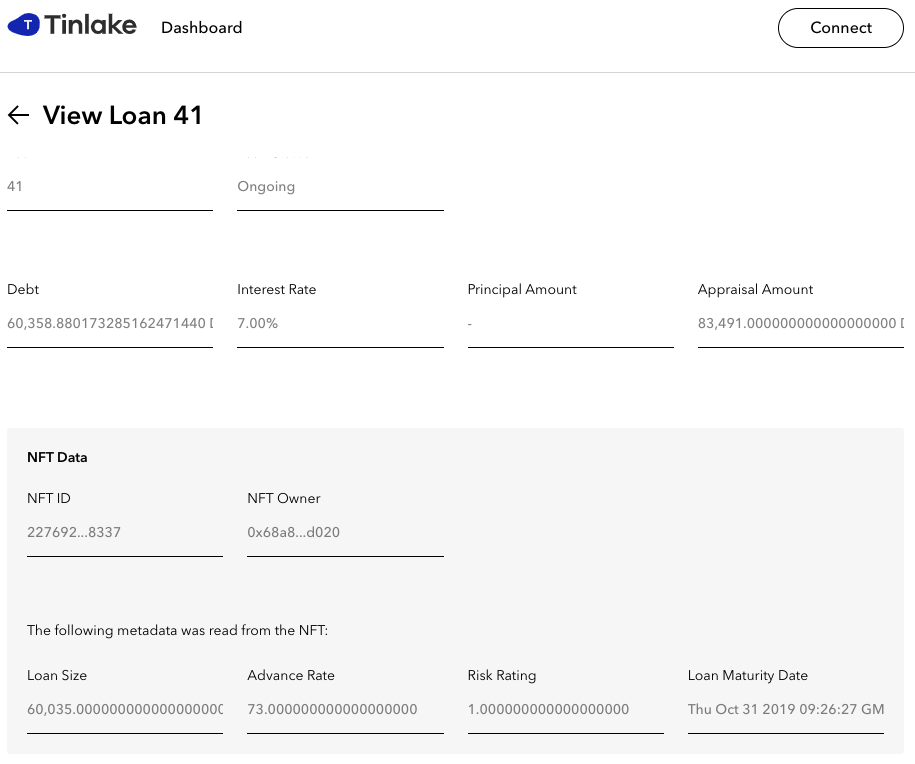Click the View Loan 41 heading
915x764 pixels.
[123, 115]
